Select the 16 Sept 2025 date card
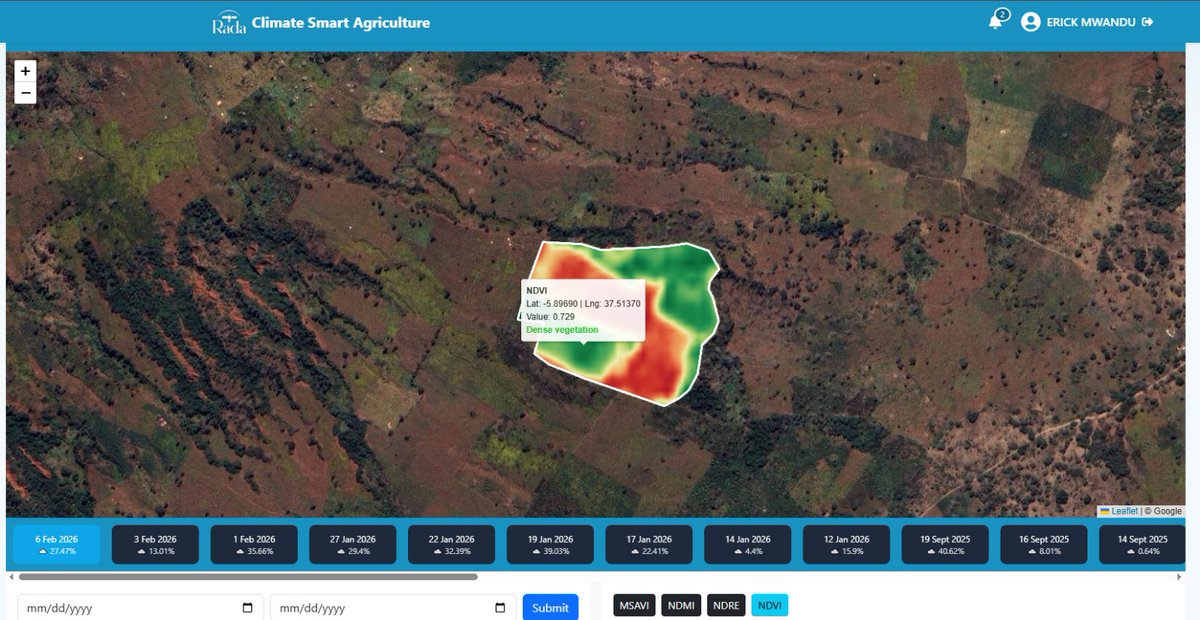This screenshot has width=1200, height=620. point(1044,545)
